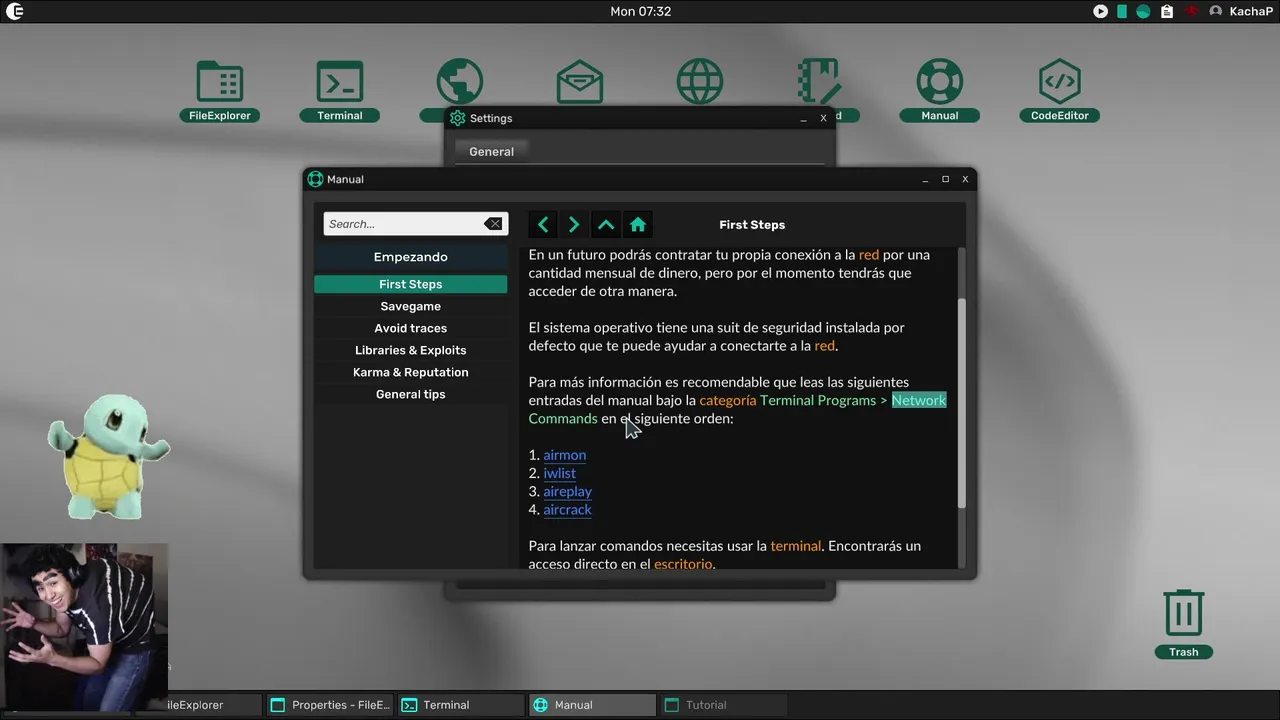Click the orange word terminal
Screen dimensions: 1280x720
[796, 546]
